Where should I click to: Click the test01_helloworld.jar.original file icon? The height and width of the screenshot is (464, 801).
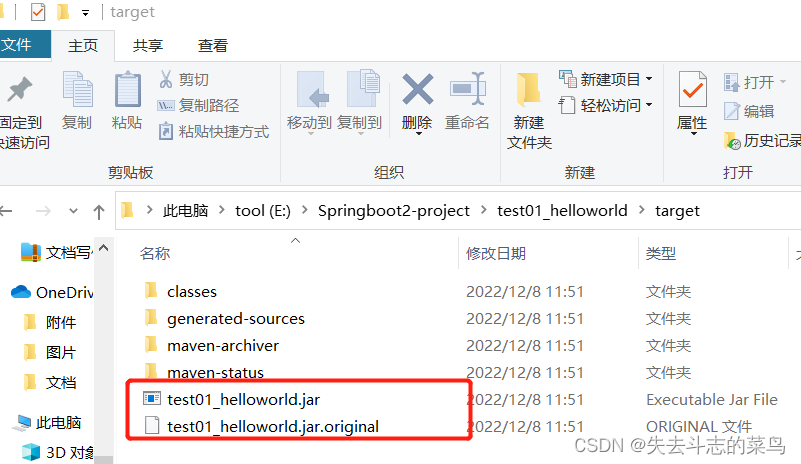[x=152, y=425]
